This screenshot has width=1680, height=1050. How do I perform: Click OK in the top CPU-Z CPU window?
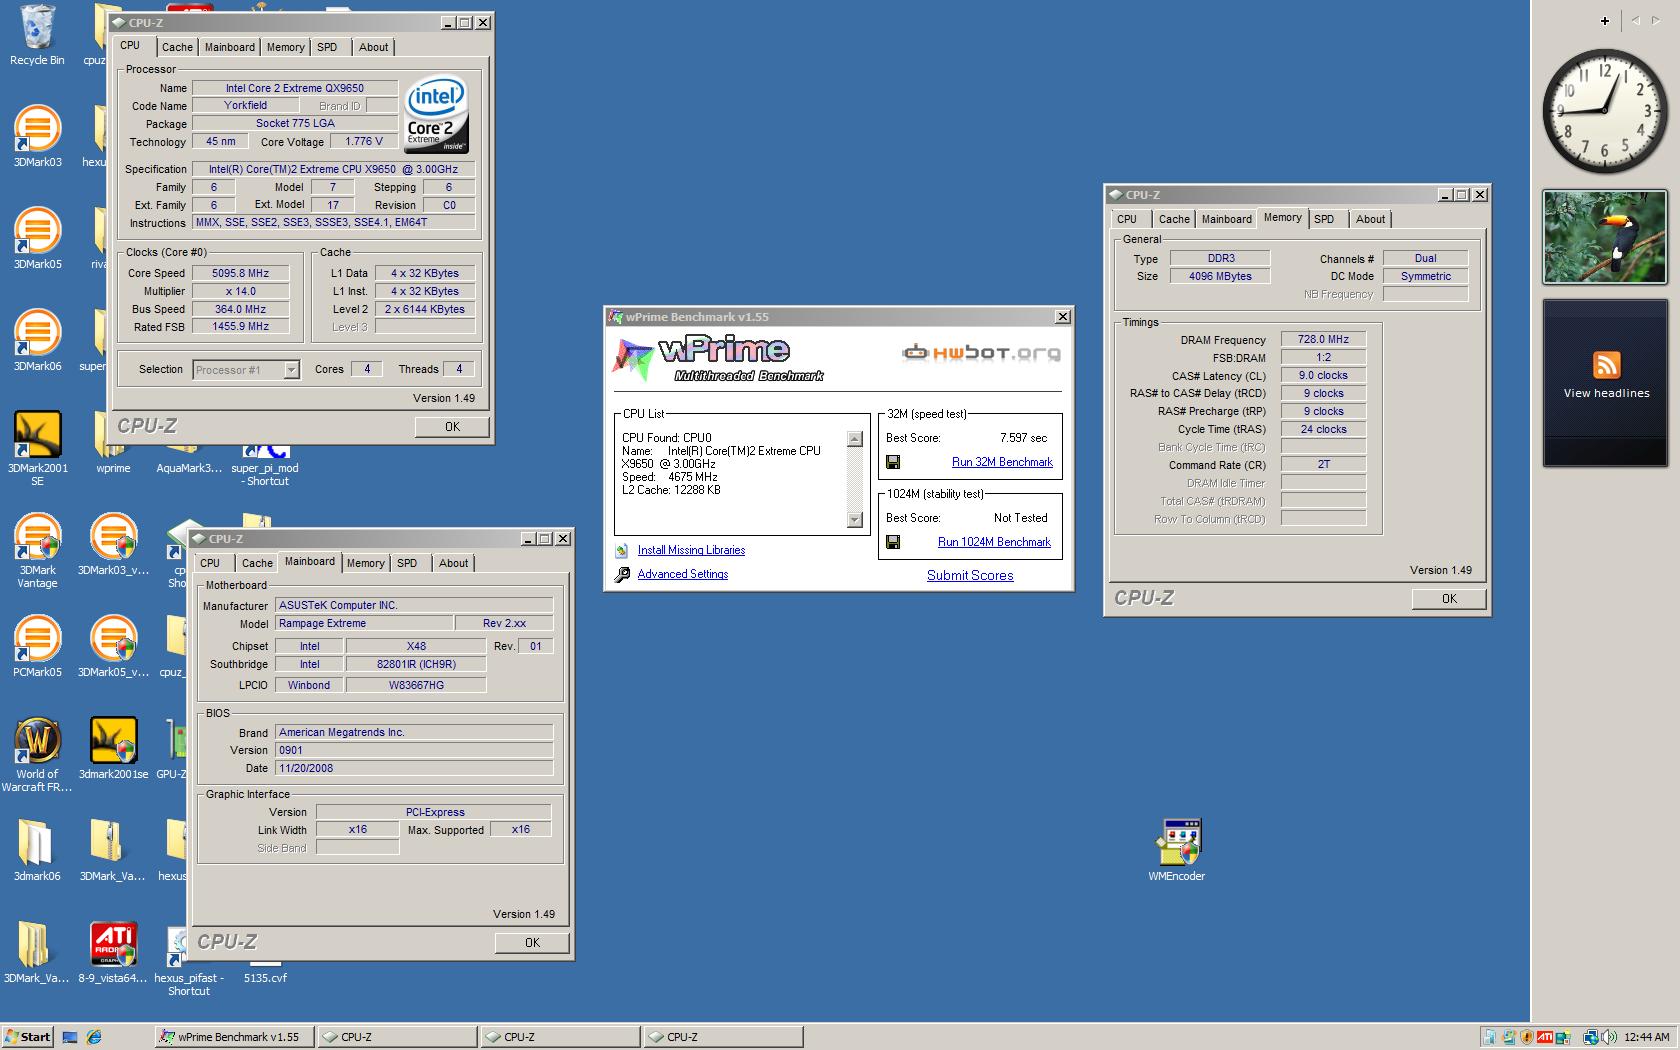452,427
